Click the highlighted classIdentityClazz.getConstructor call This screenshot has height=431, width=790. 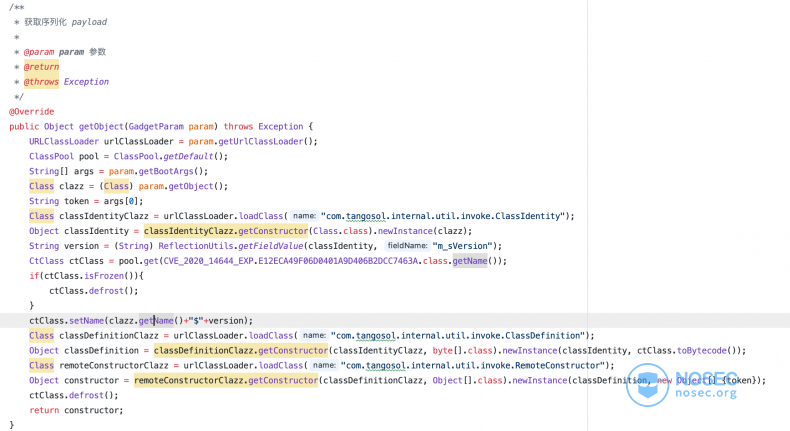226,231
